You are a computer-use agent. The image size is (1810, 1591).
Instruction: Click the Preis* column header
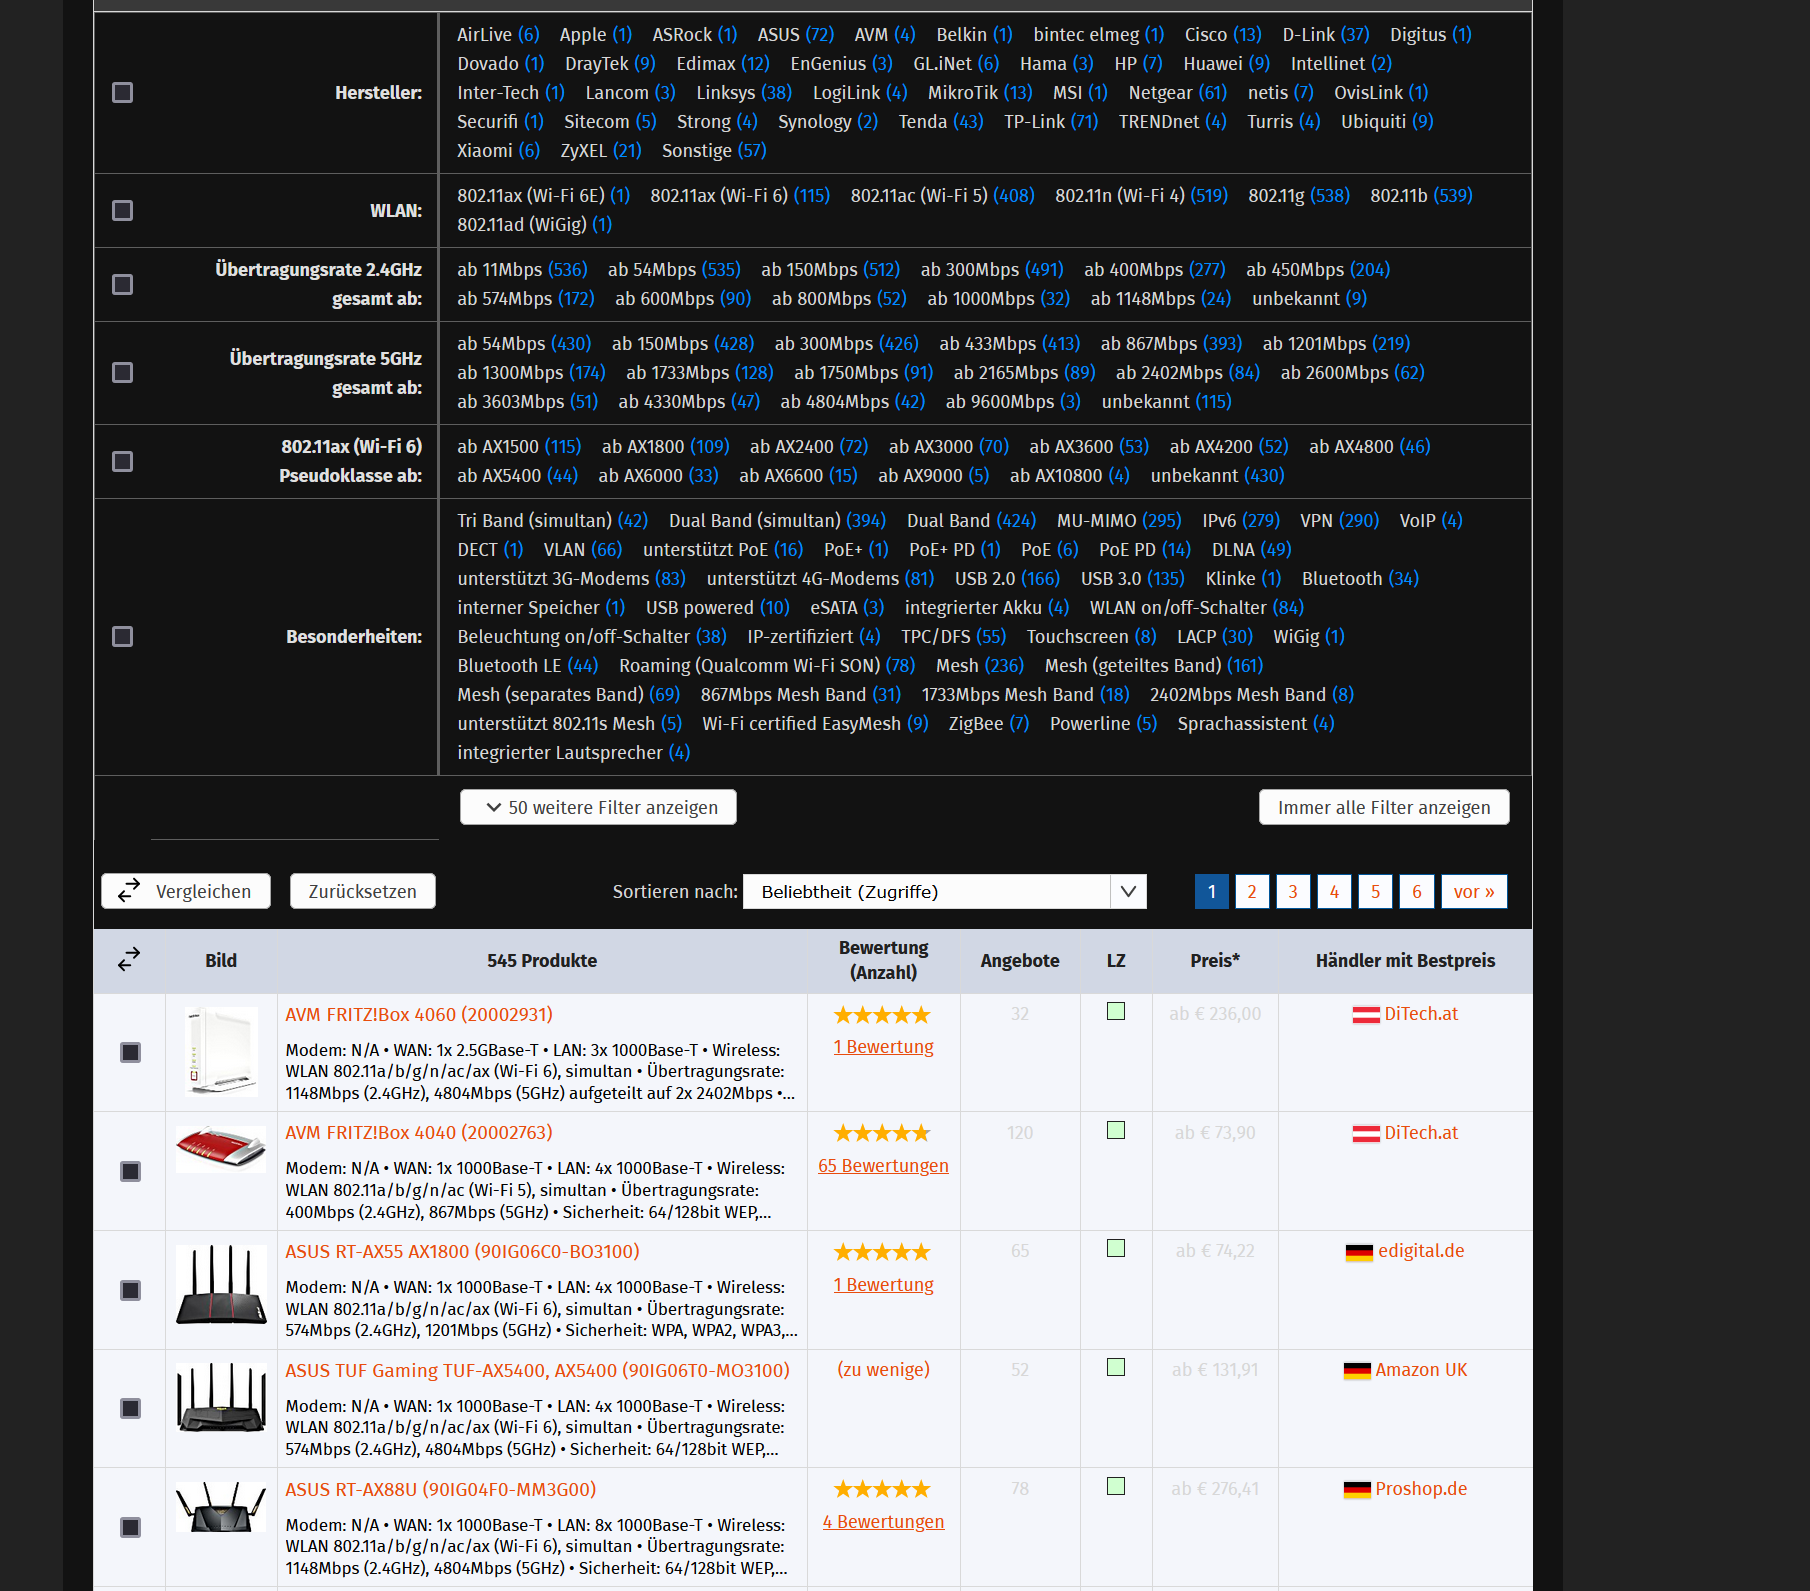pyautogui.click(x=1215, y=960)
